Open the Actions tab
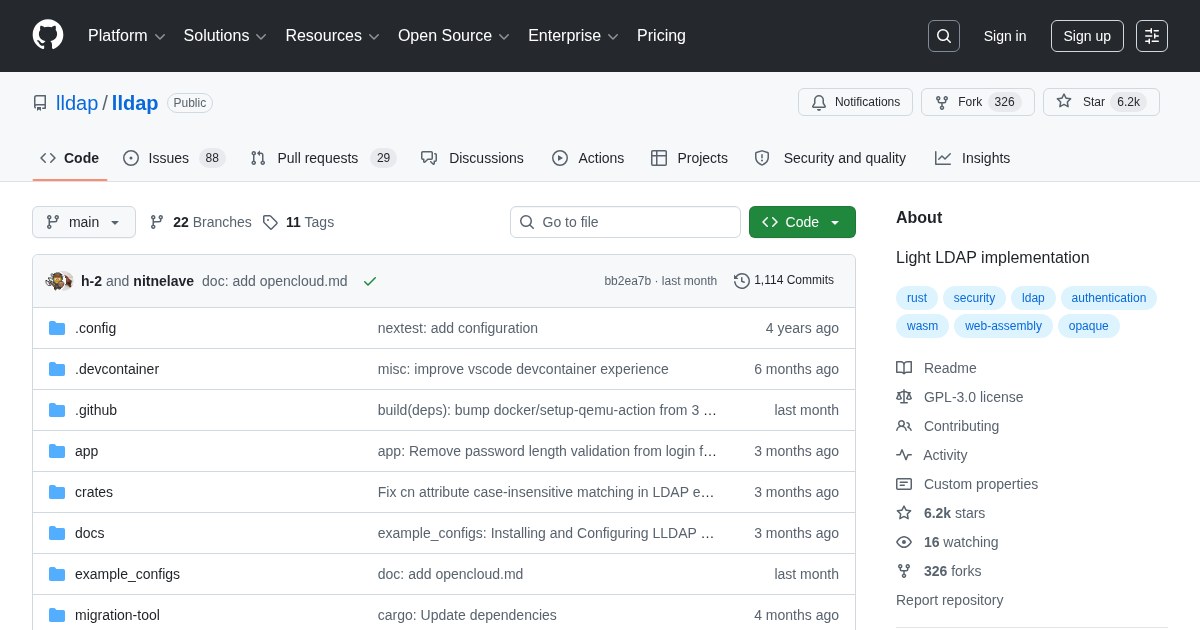Screen dimensions: 1200x630 588,158
